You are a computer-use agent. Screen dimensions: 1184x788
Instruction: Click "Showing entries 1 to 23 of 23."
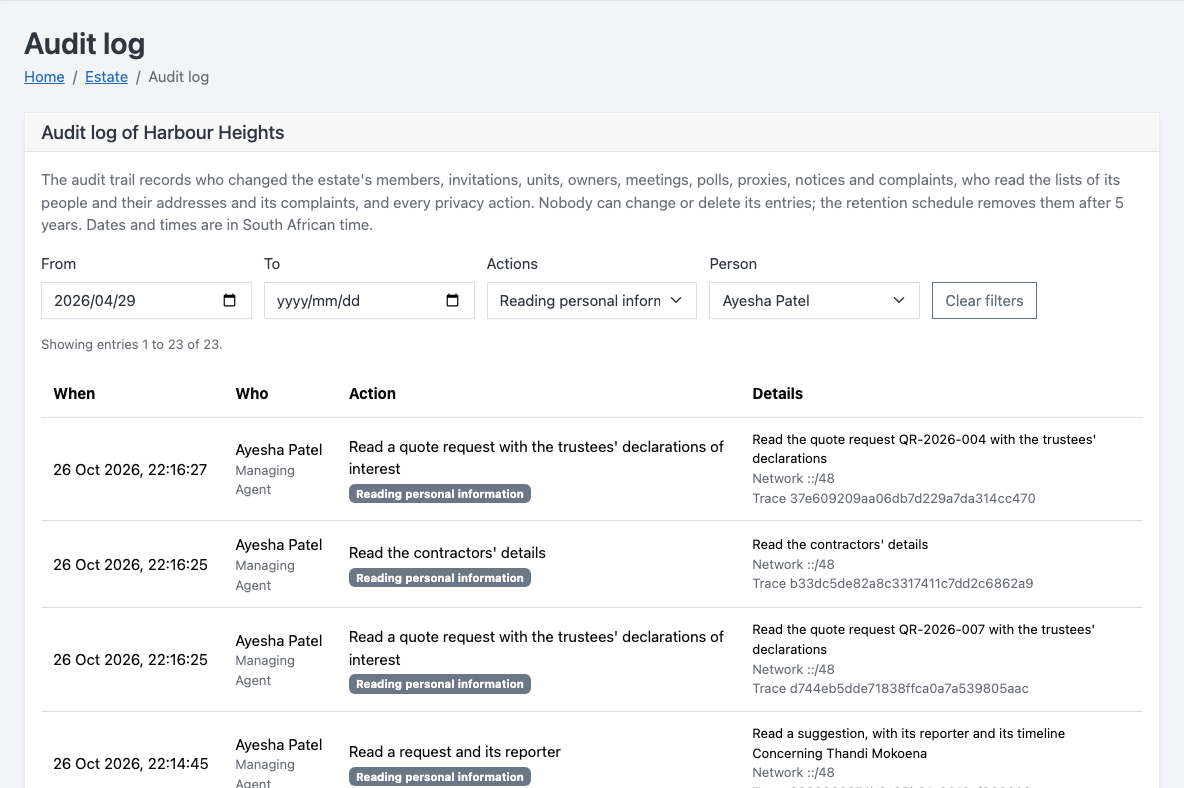tap(131, 344)
